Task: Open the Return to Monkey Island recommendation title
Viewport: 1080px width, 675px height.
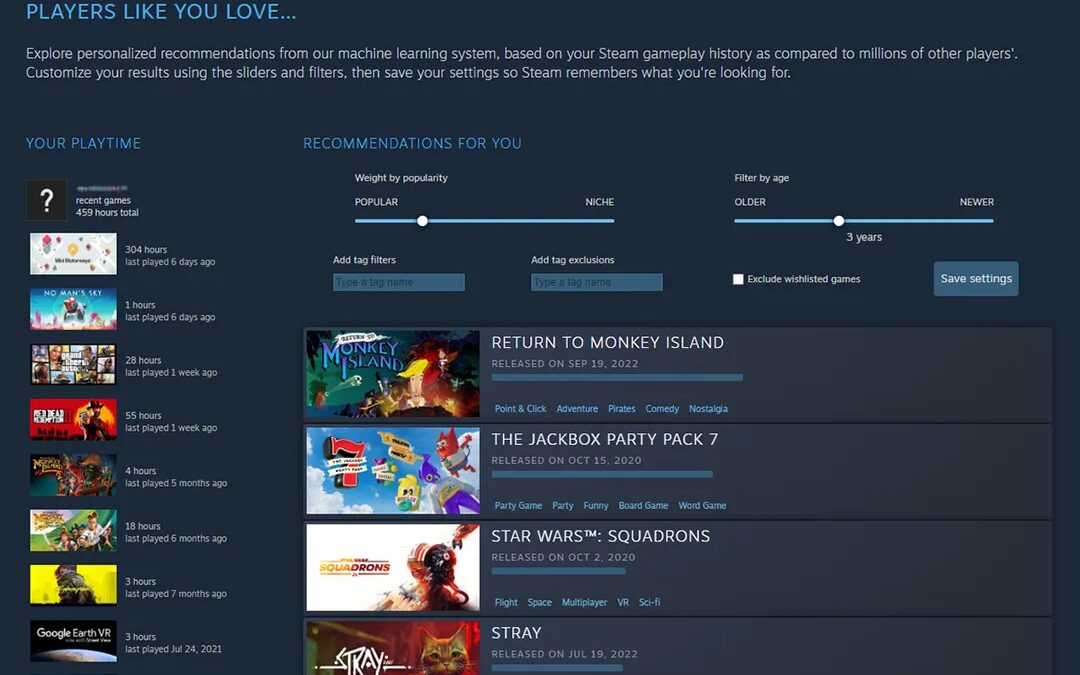Action: 607,343
